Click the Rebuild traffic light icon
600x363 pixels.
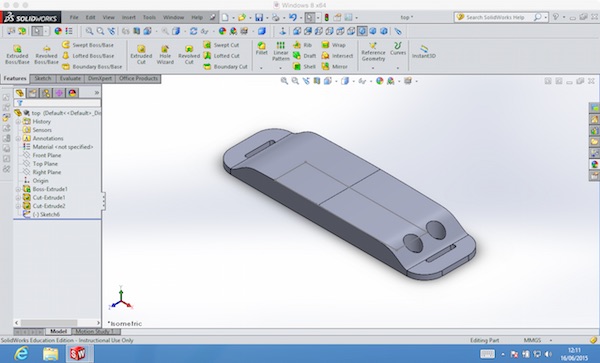pyautogui.click(x=326, y=17)
